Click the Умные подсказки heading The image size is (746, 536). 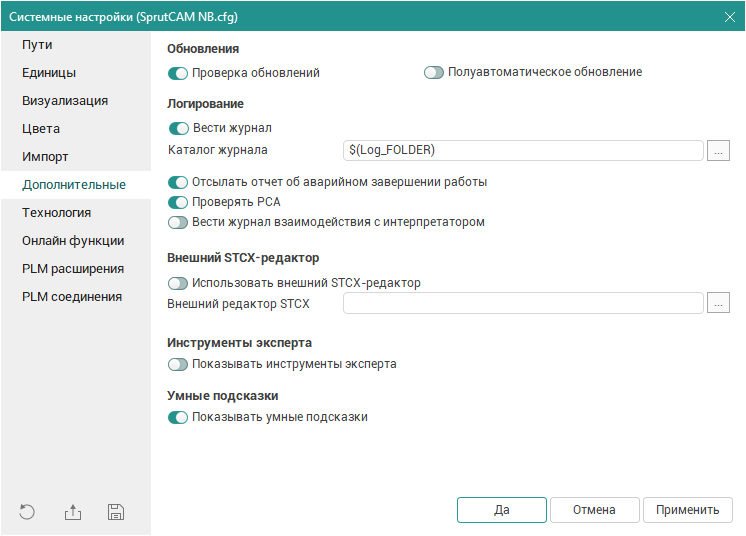click(223, 396)
